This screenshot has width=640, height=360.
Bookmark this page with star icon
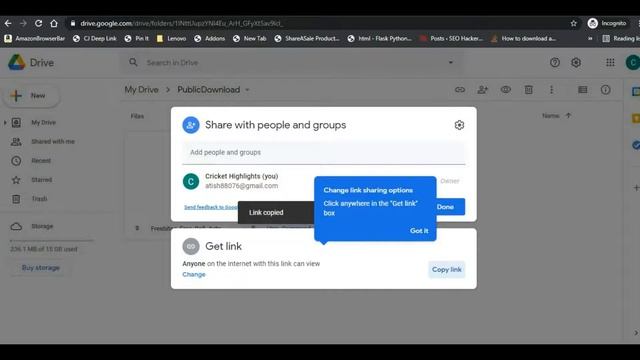[x=573, y=23]
